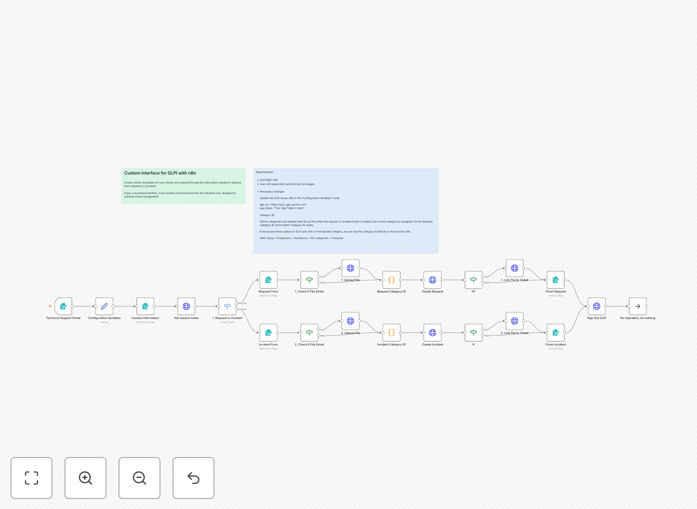This screenshot has width=697, height=509.
Task: Zoom out using the magnifier minus button
Action: pyautogui.click(x=139, y=478)
